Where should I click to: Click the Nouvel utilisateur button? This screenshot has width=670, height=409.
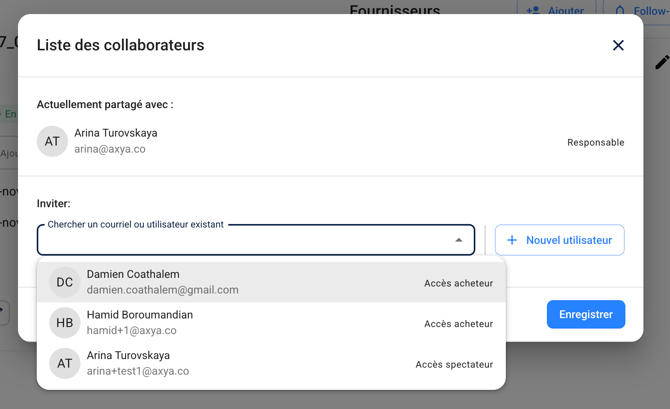559,240
